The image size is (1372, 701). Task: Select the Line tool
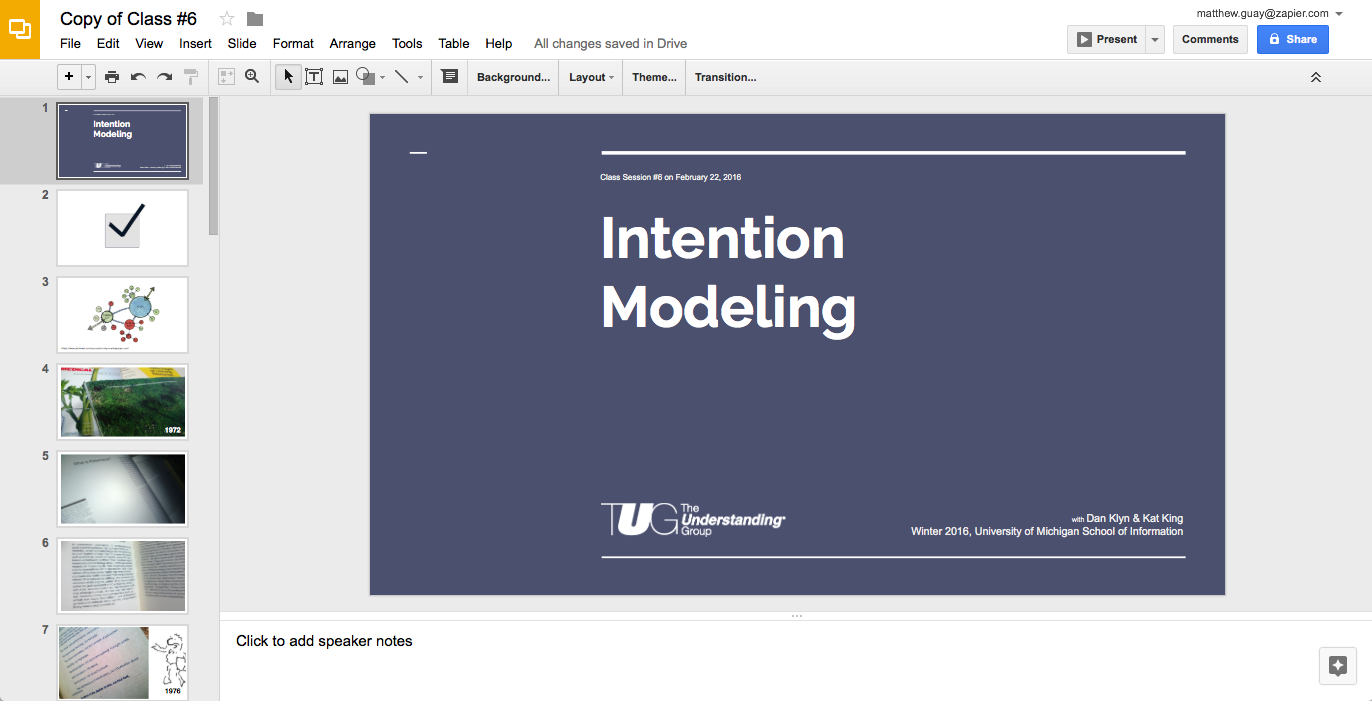coord(400,76)
